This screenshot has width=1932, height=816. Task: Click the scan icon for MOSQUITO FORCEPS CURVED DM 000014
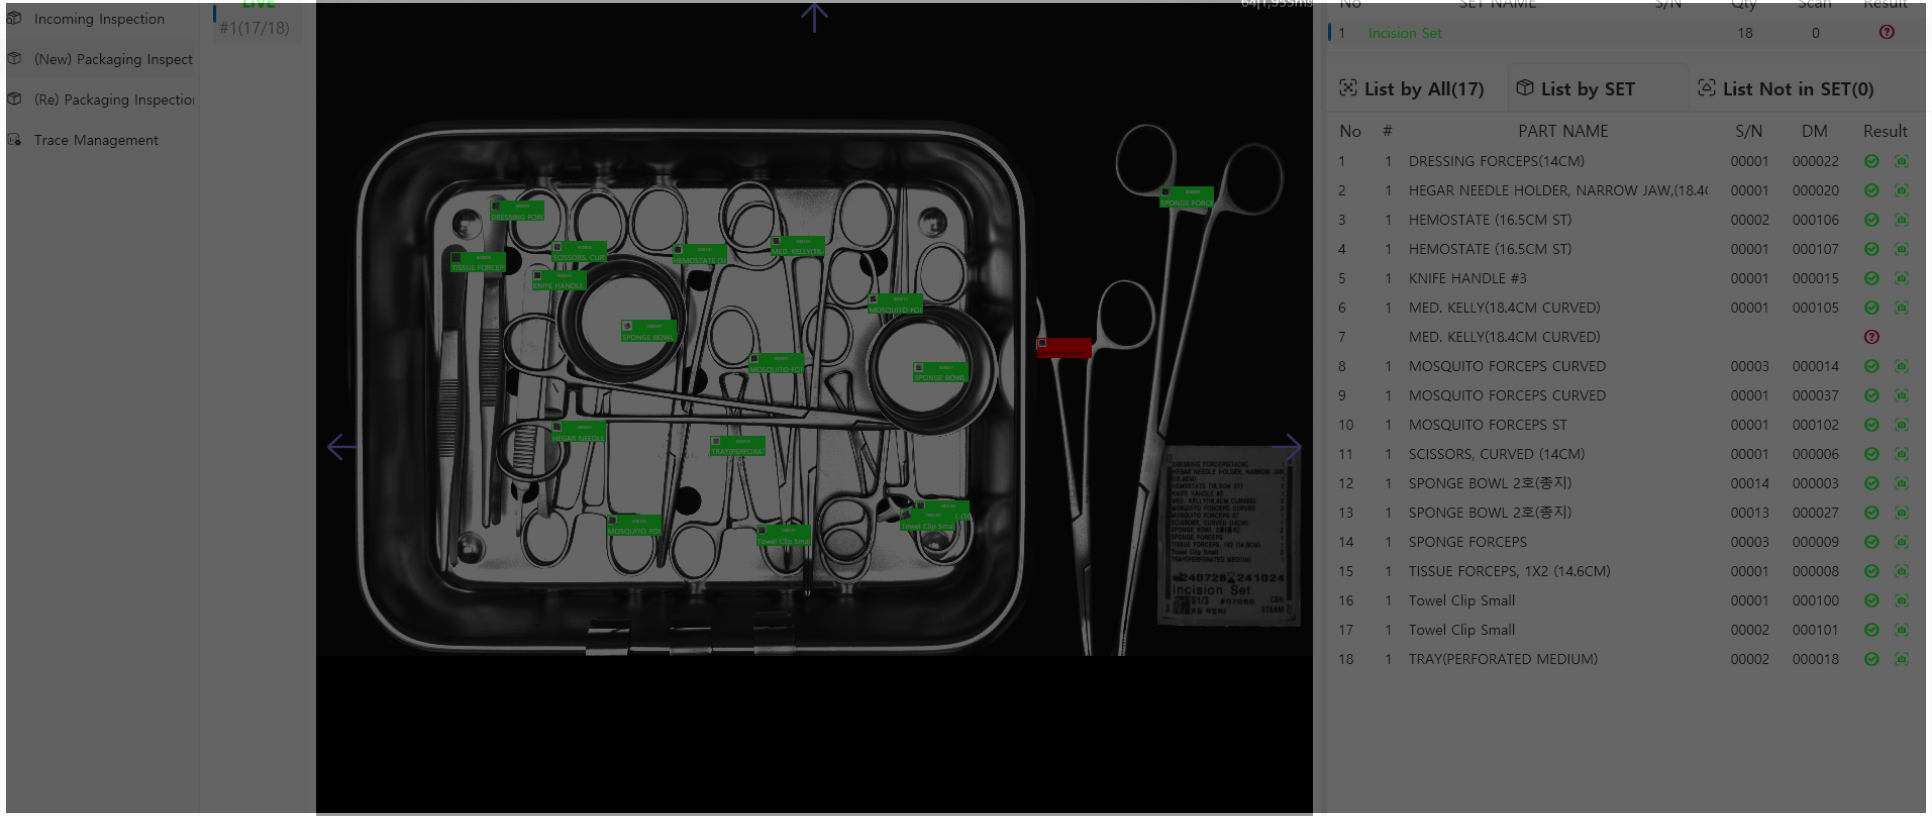click(1901, 366)
